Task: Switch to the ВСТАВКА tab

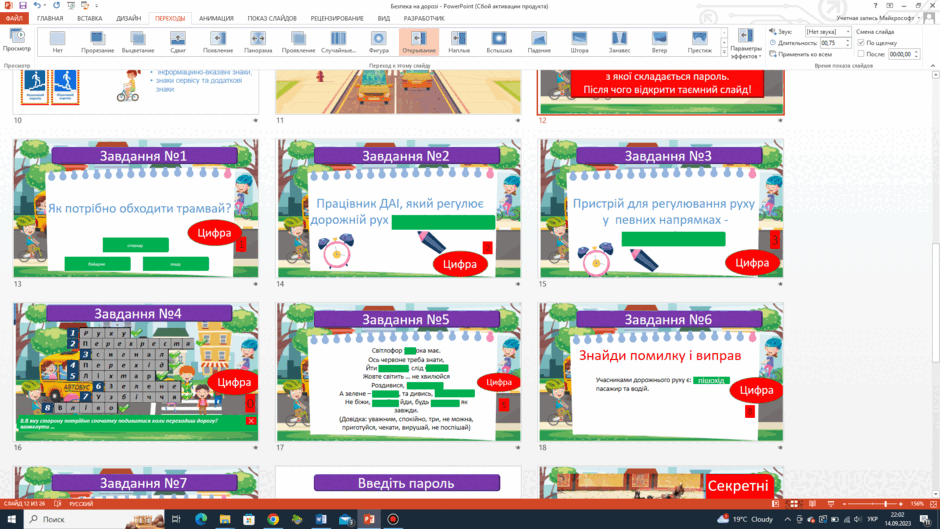Action: pyautogui.click(x=89, y=18)
